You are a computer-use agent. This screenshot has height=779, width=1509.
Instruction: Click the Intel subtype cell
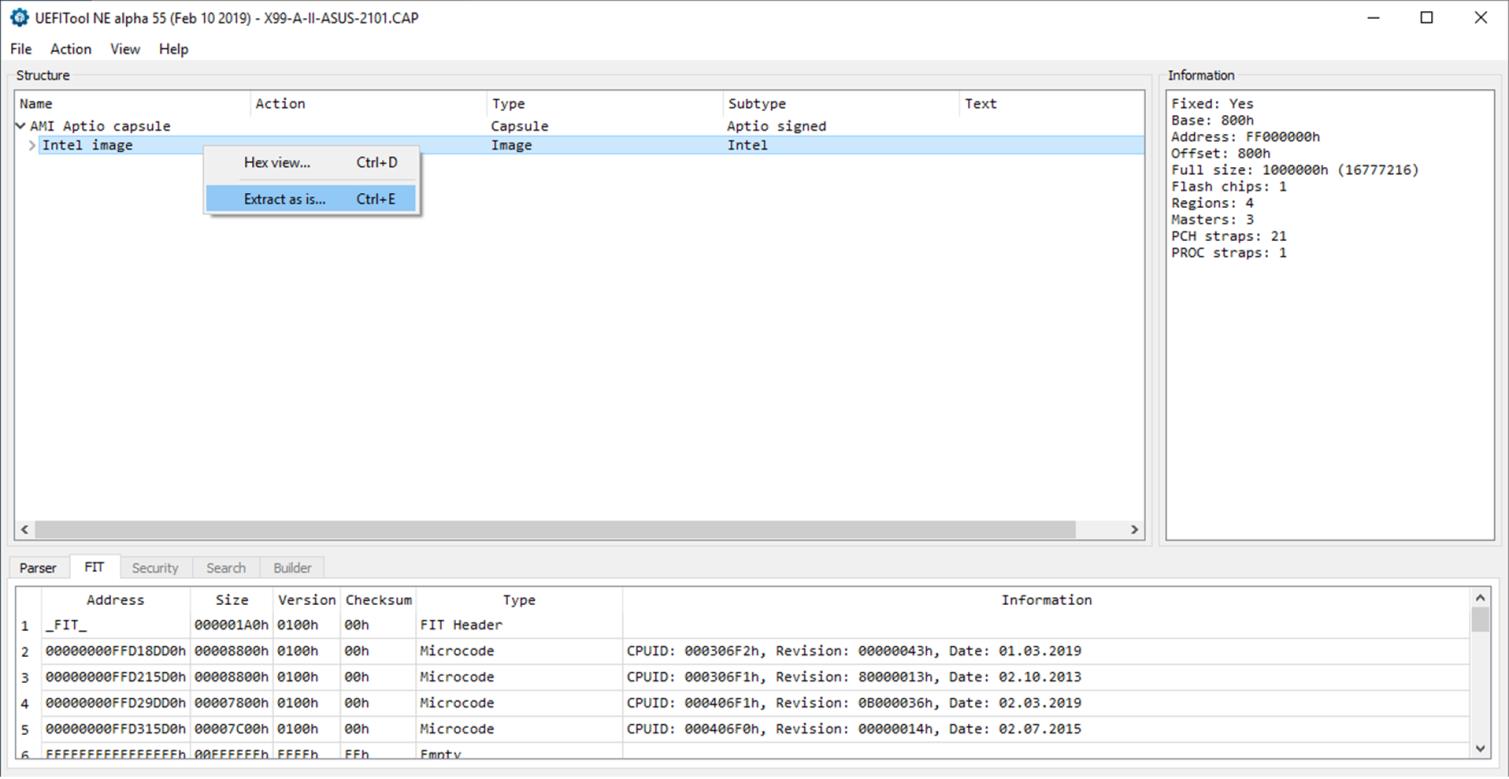tap(747, 146)
